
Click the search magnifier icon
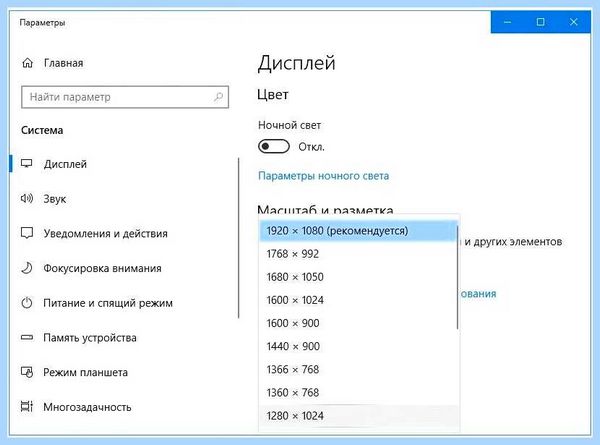218,97
